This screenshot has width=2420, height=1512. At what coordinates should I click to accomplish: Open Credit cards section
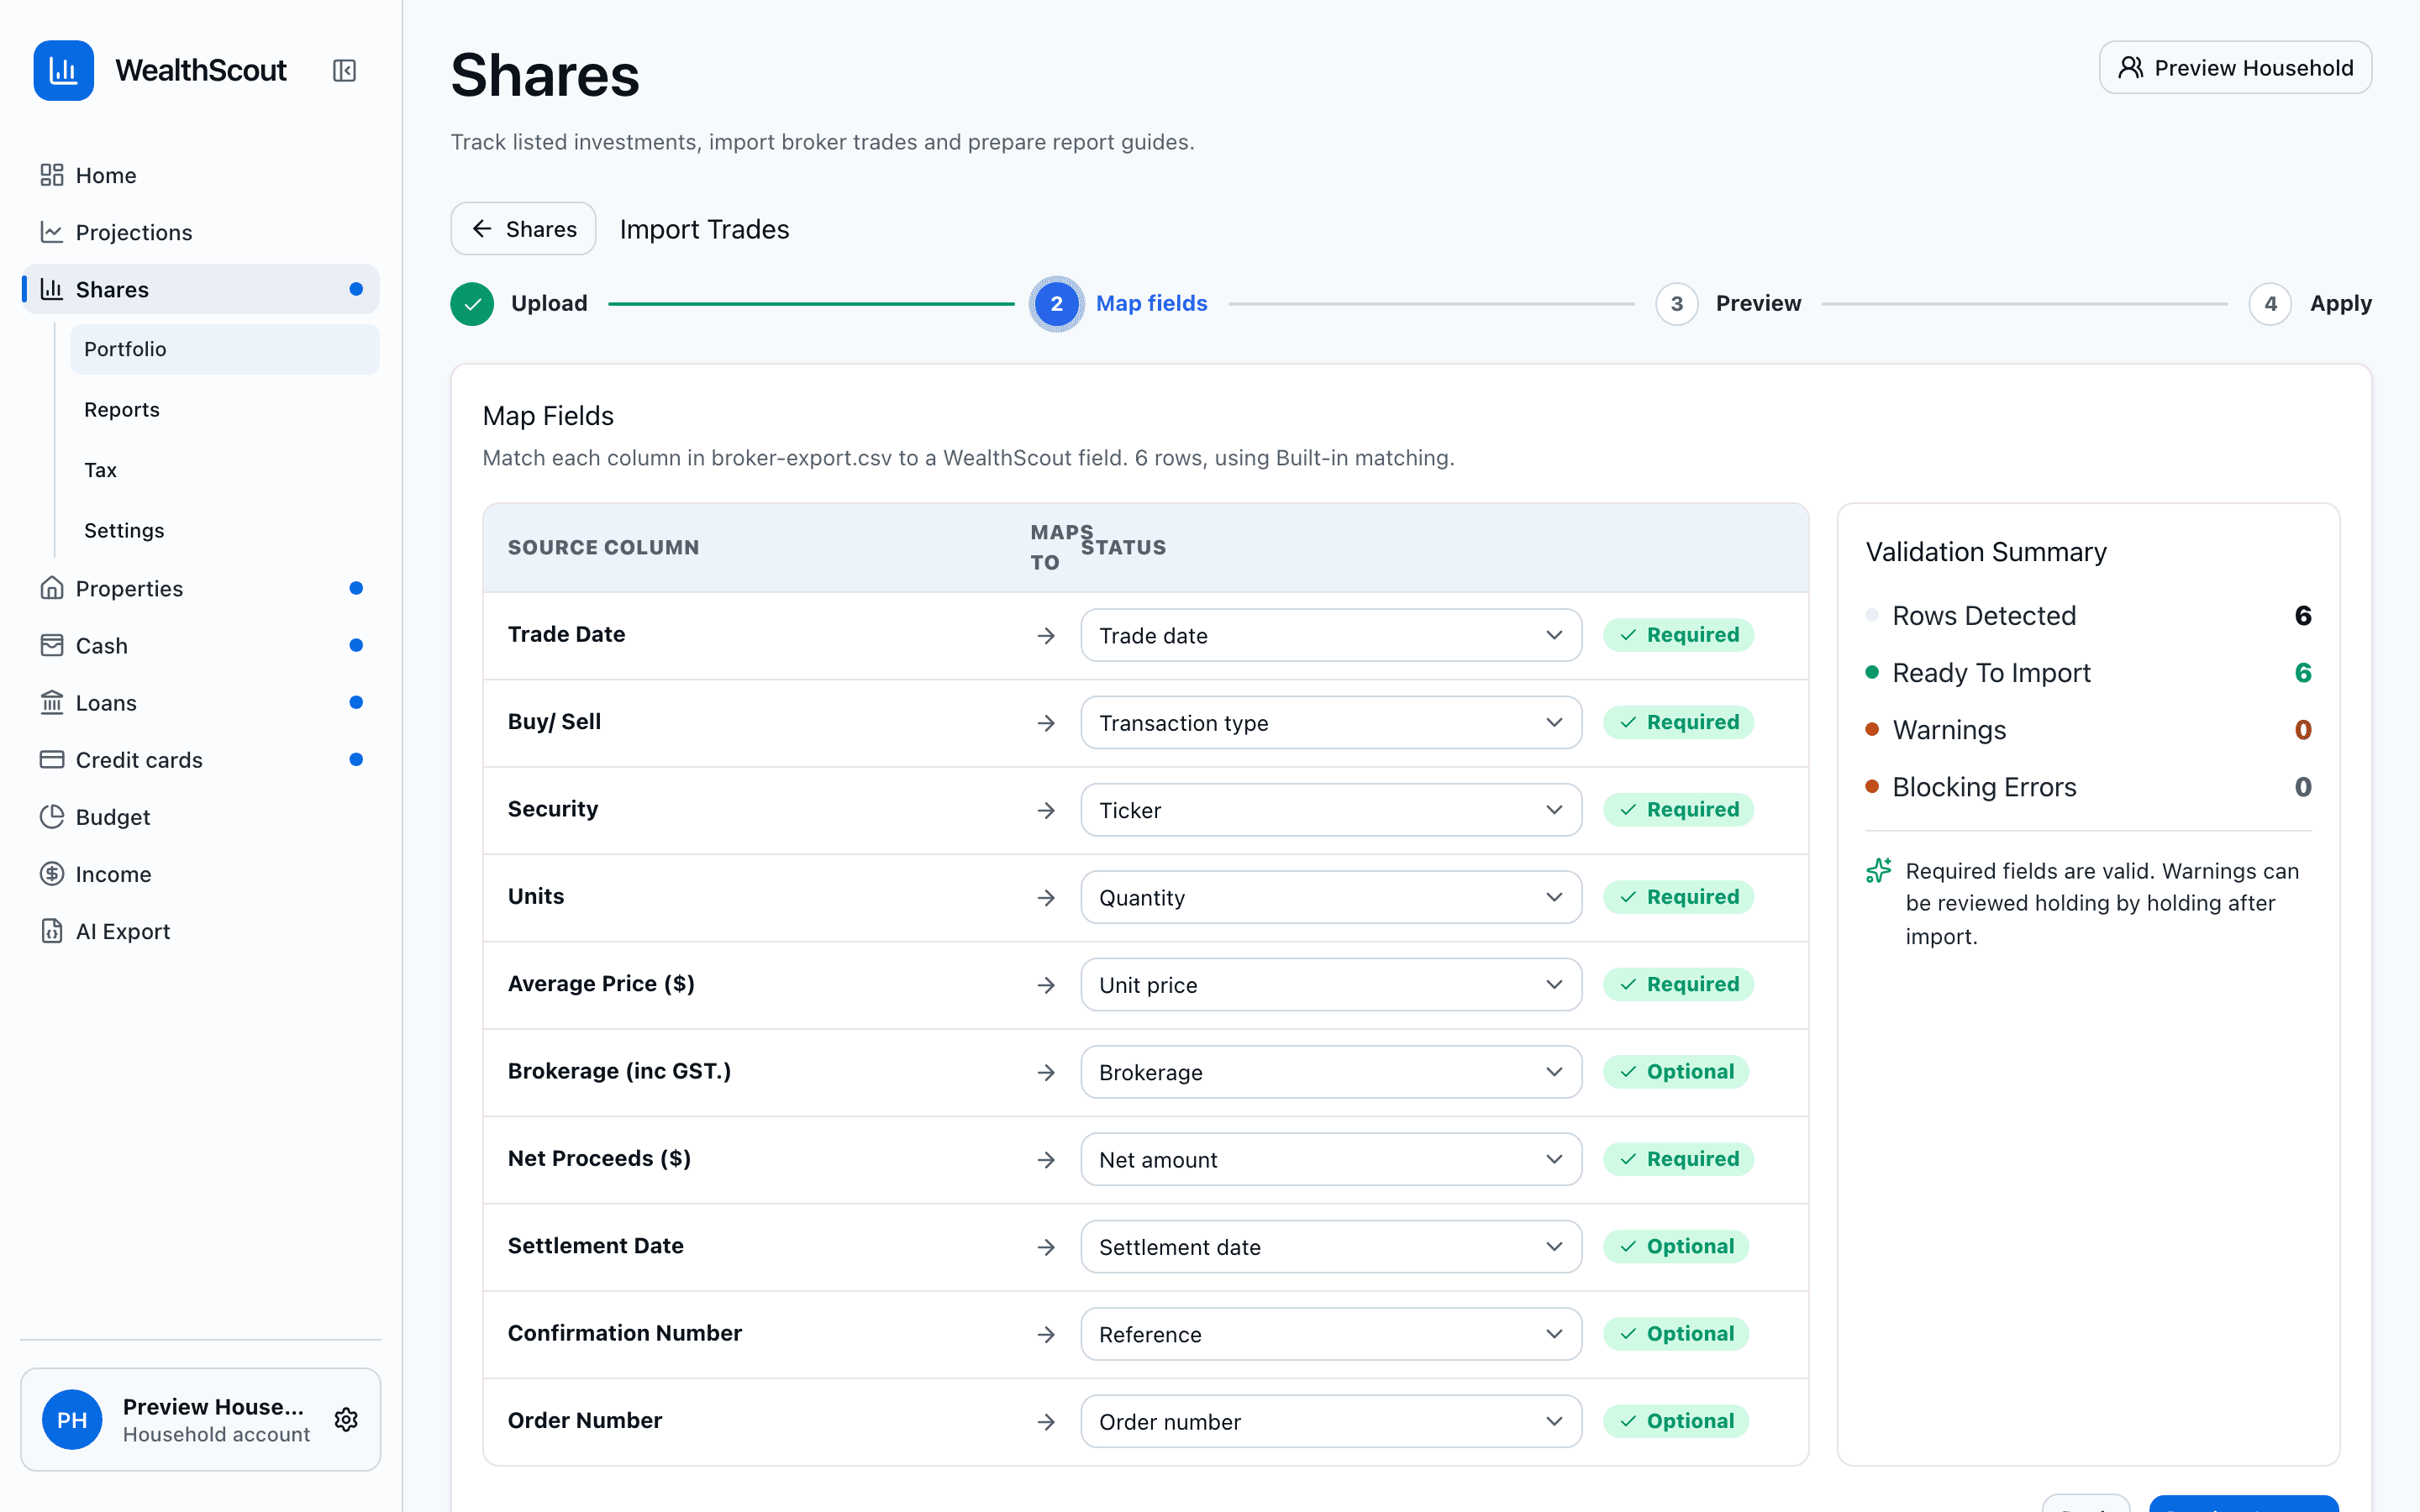200,759
